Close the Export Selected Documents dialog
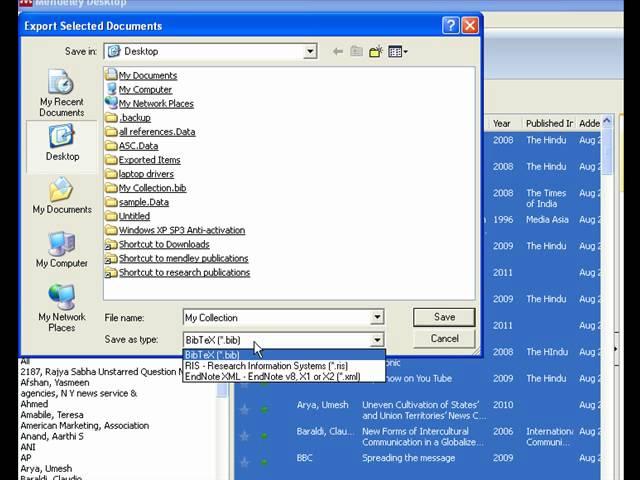This screenshot has width=640, height=480. coord(470,26)
